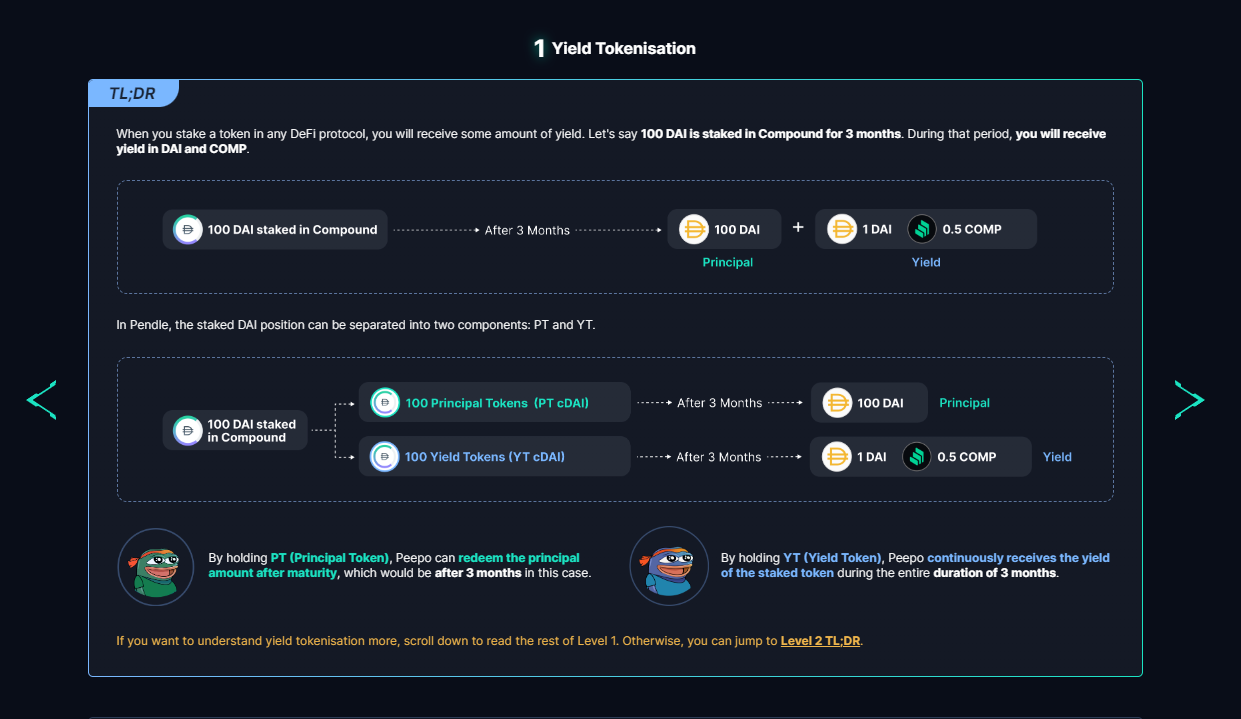Click 'PT (Principal Token)' highlighted text

pyautogui.click(x=330, y=558)
